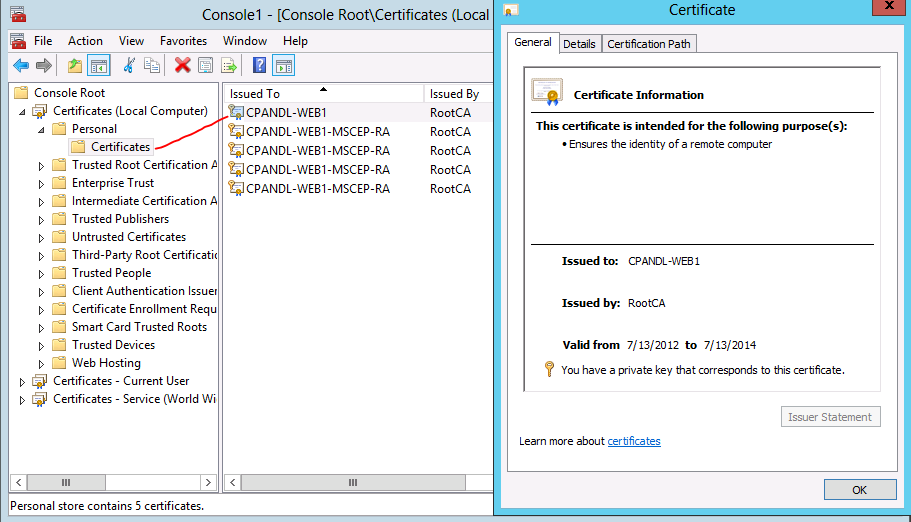Switch to the Certification Path tab
Screen dimensions: 911x522
(x=649, y=44)
